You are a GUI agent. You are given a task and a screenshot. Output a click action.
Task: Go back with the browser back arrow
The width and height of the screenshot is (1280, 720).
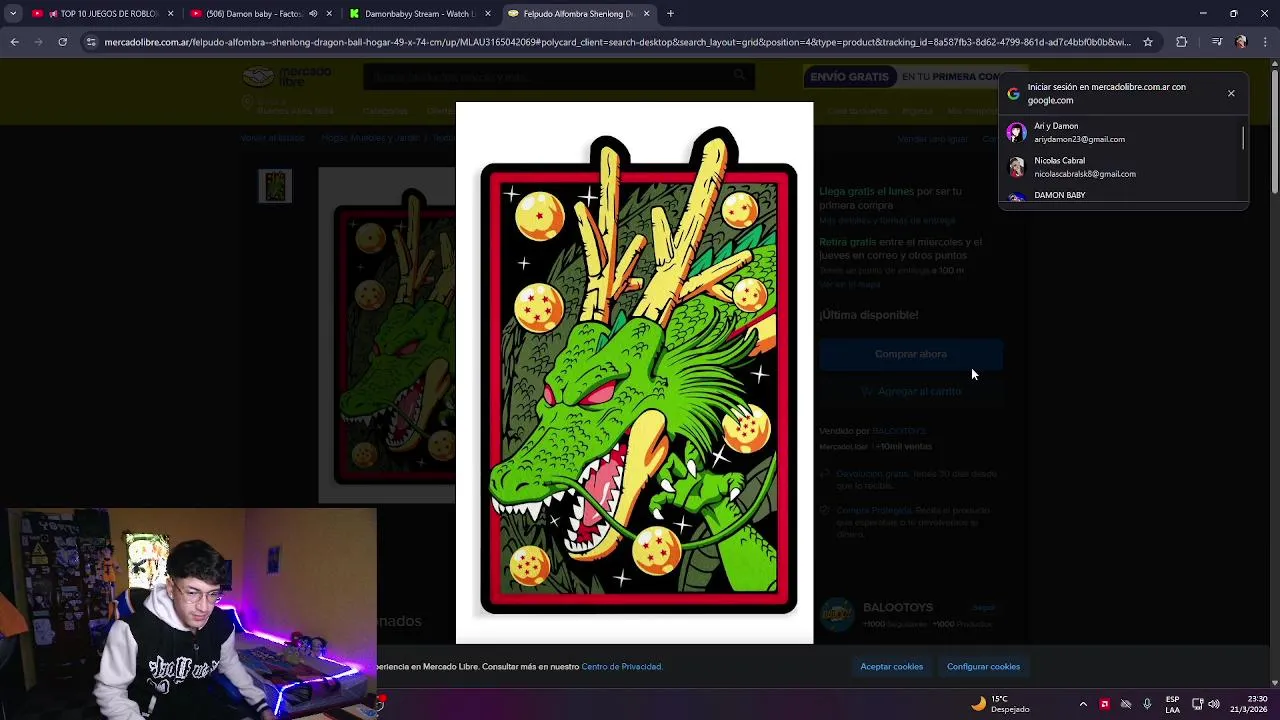14,42
